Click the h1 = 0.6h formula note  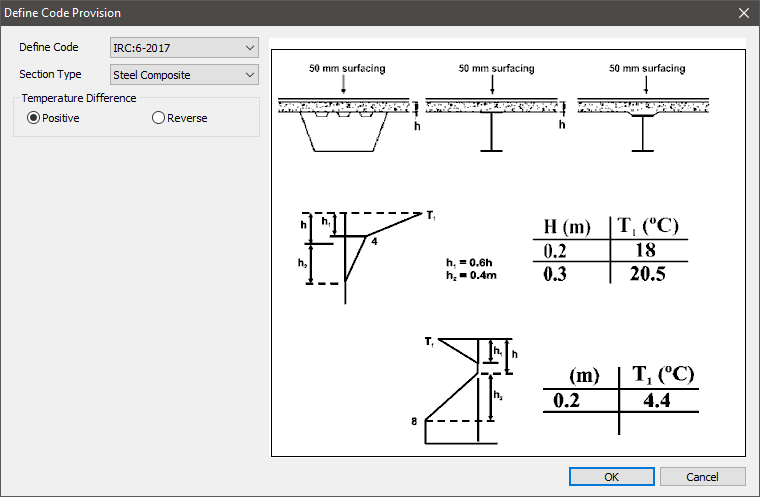(472, 263)
